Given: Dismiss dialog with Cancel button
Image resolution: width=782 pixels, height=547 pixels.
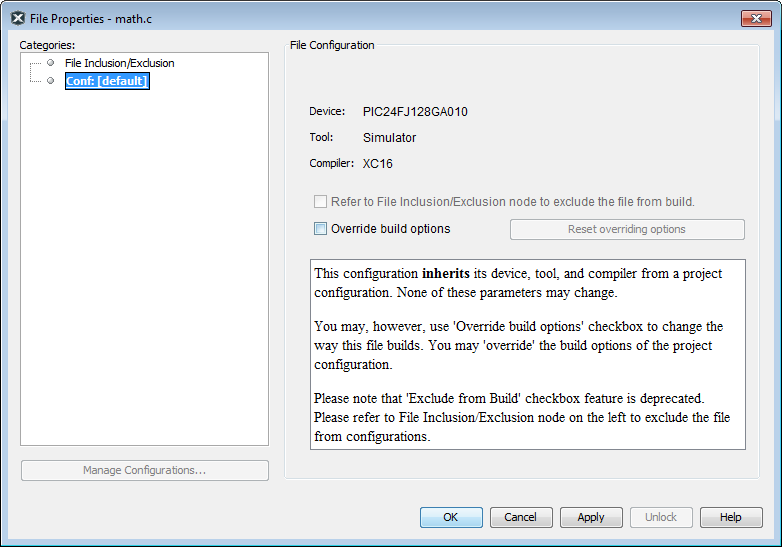Looking at the screenshot, I should point(521,517).
